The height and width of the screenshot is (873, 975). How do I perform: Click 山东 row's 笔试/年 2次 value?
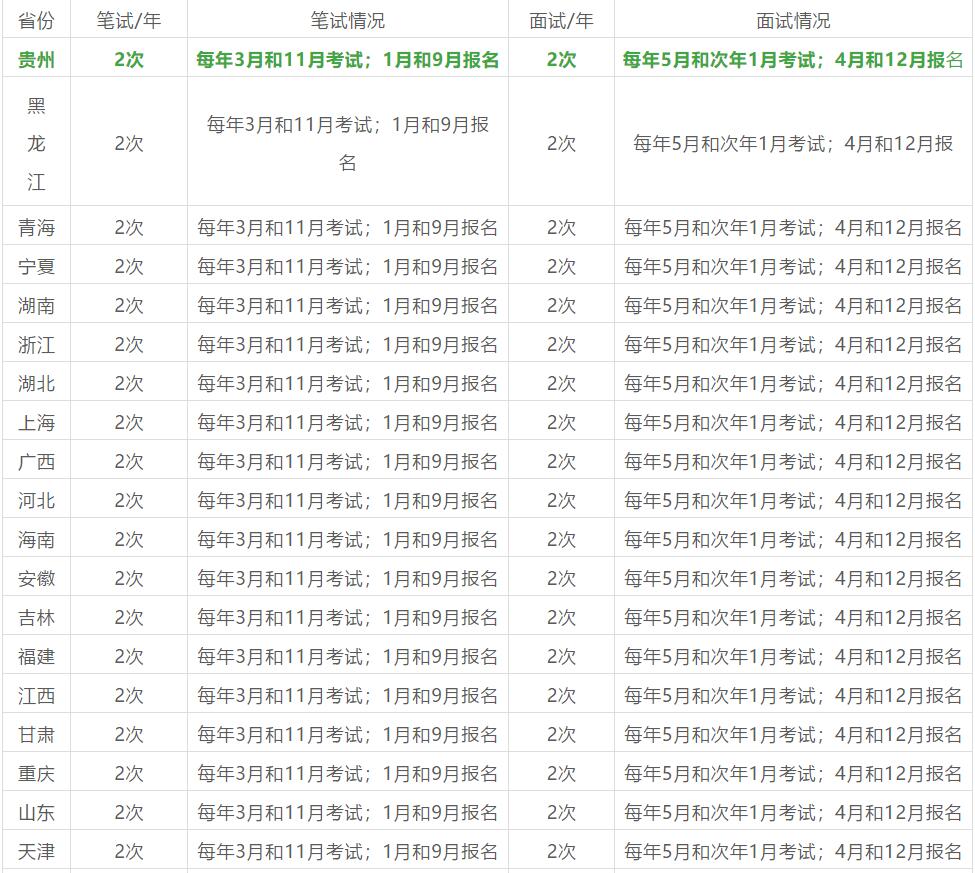click(129, 813)
